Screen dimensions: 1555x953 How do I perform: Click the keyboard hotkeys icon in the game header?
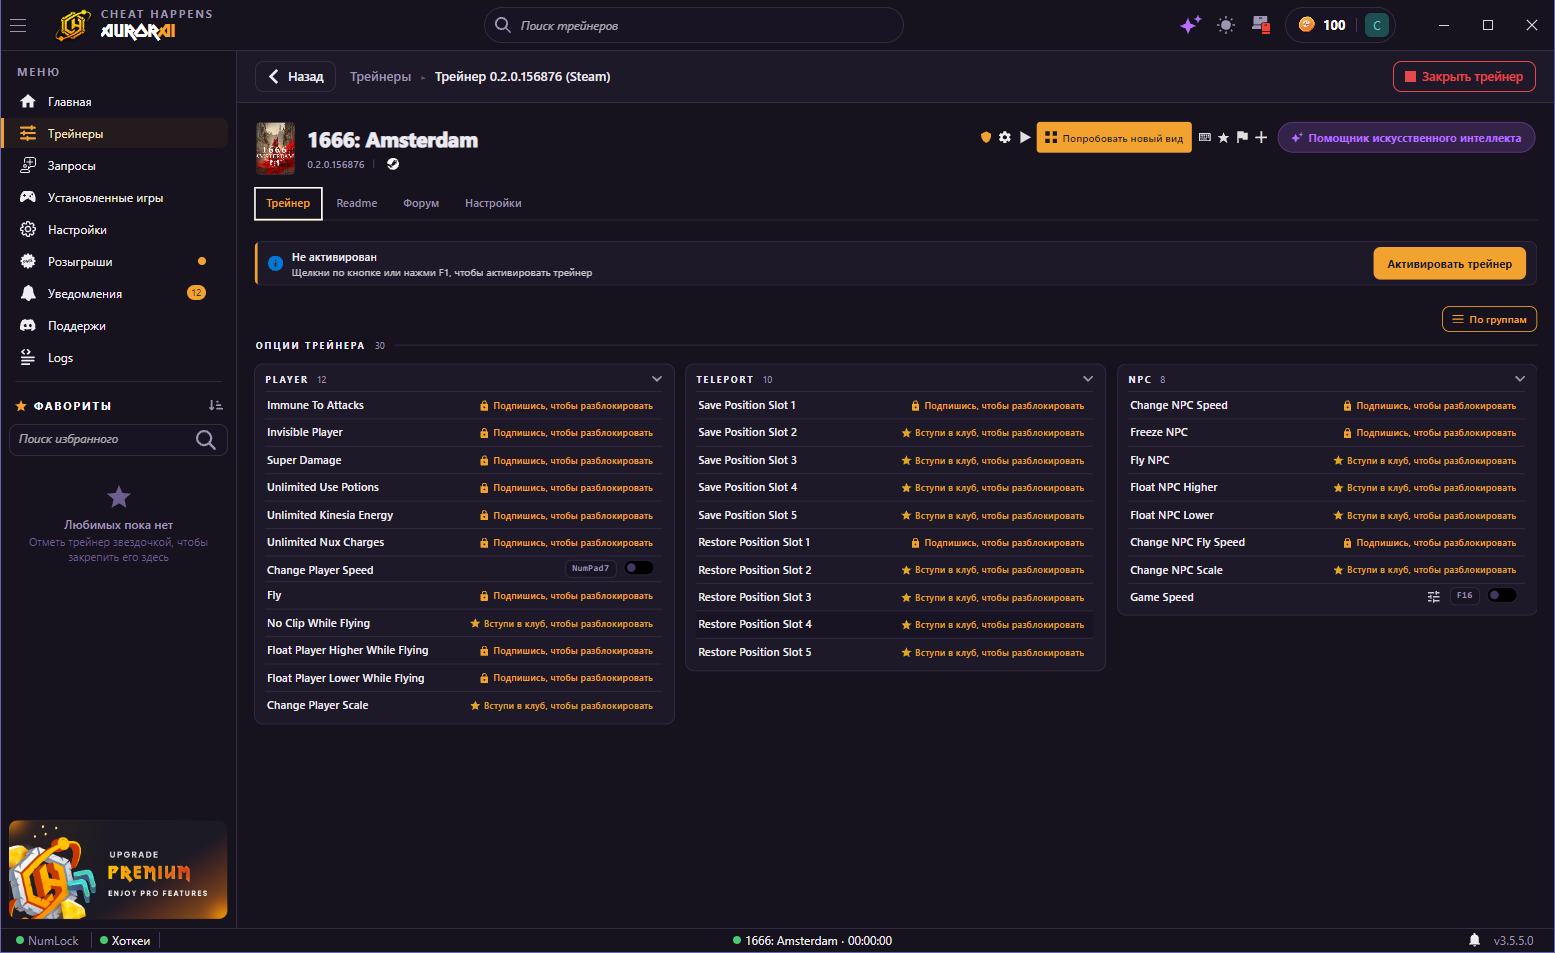click(1205, 137)
